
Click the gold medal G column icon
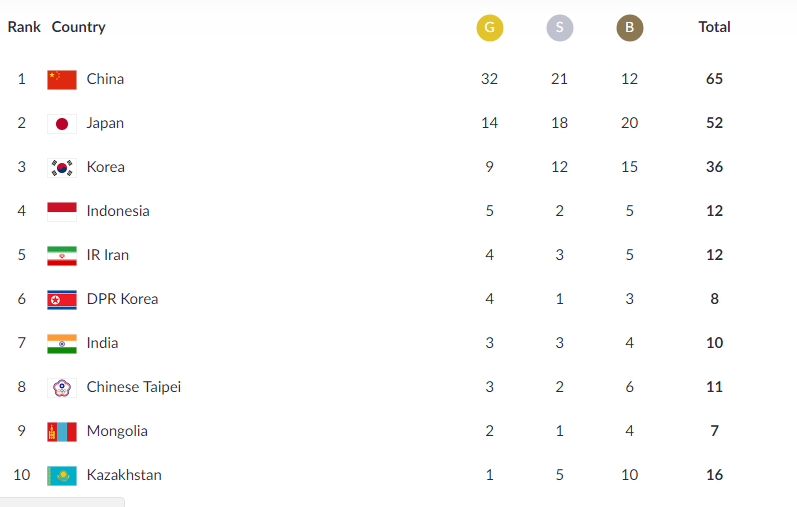coord(489,27)
